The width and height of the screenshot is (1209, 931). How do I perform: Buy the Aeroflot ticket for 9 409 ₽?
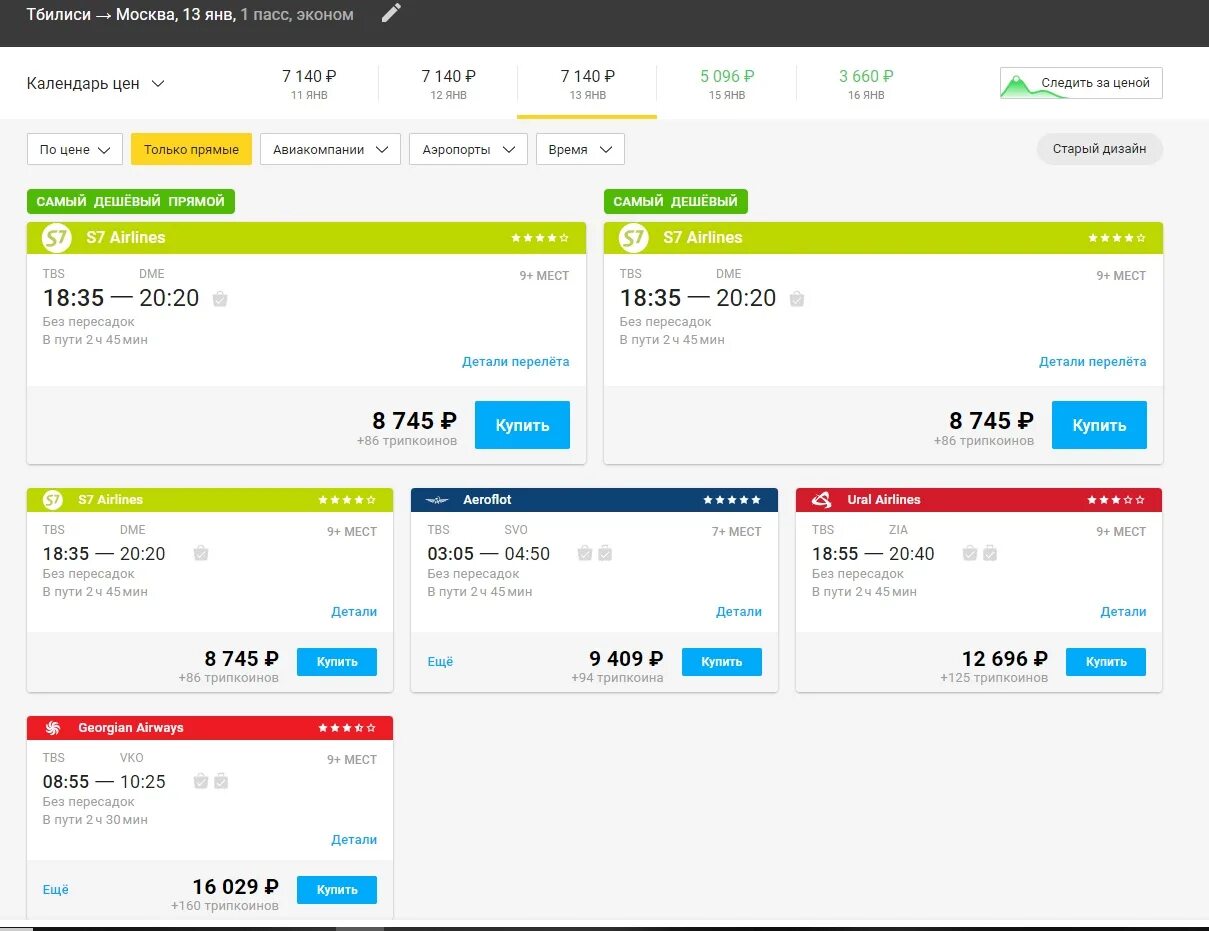(x=722, y=662)
